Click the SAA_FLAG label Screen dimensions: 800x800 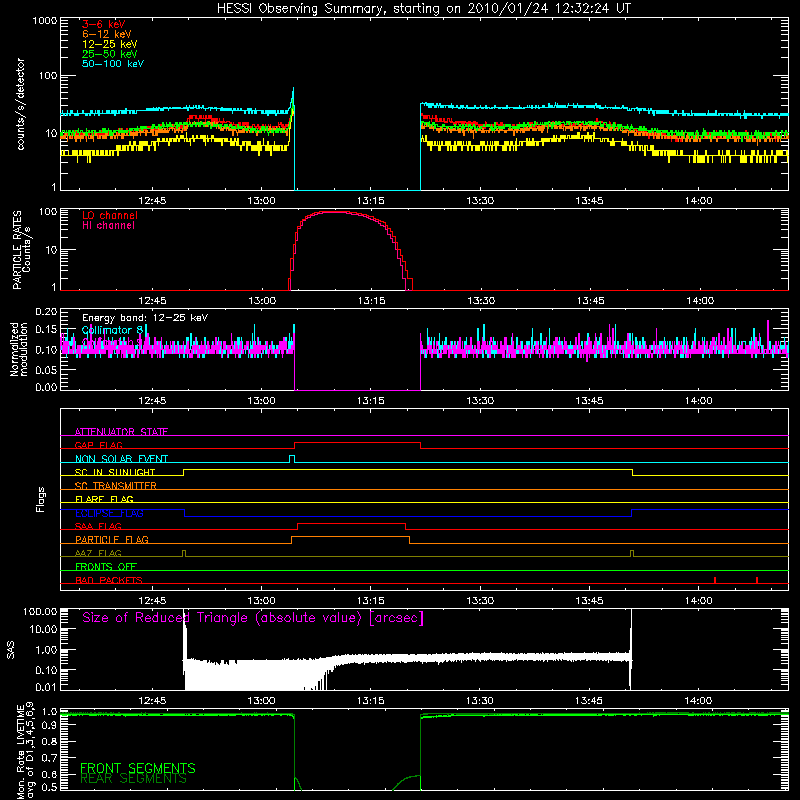tap(98, 526)
